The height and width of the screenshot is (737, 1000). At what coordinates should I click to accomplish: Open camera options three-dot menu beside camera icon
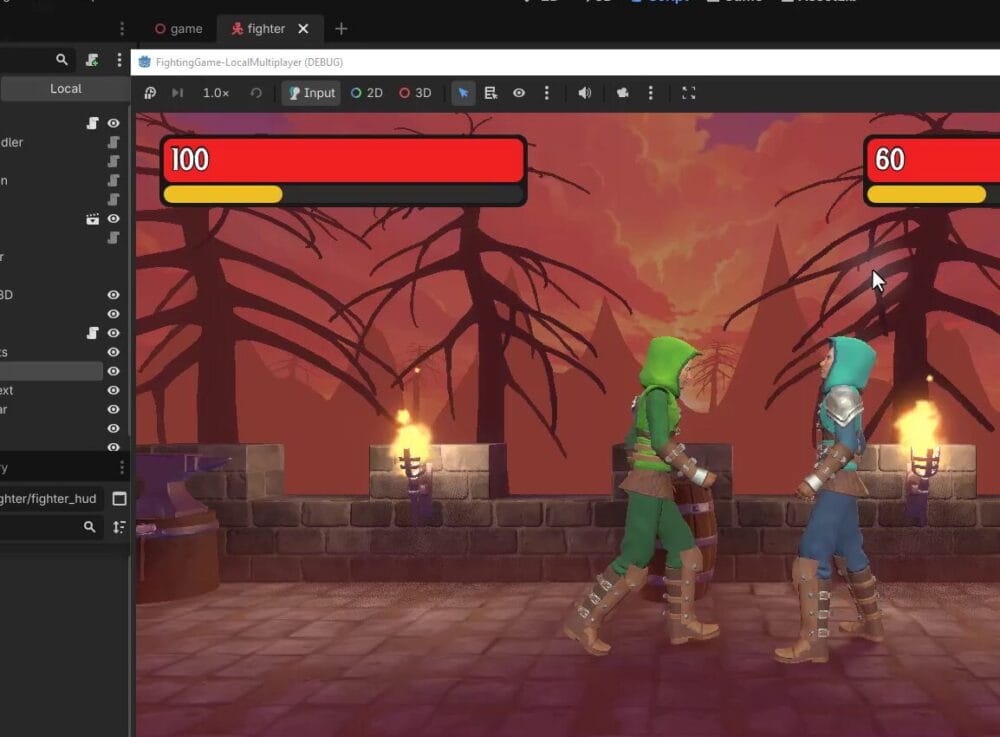(x=651, y=93)
